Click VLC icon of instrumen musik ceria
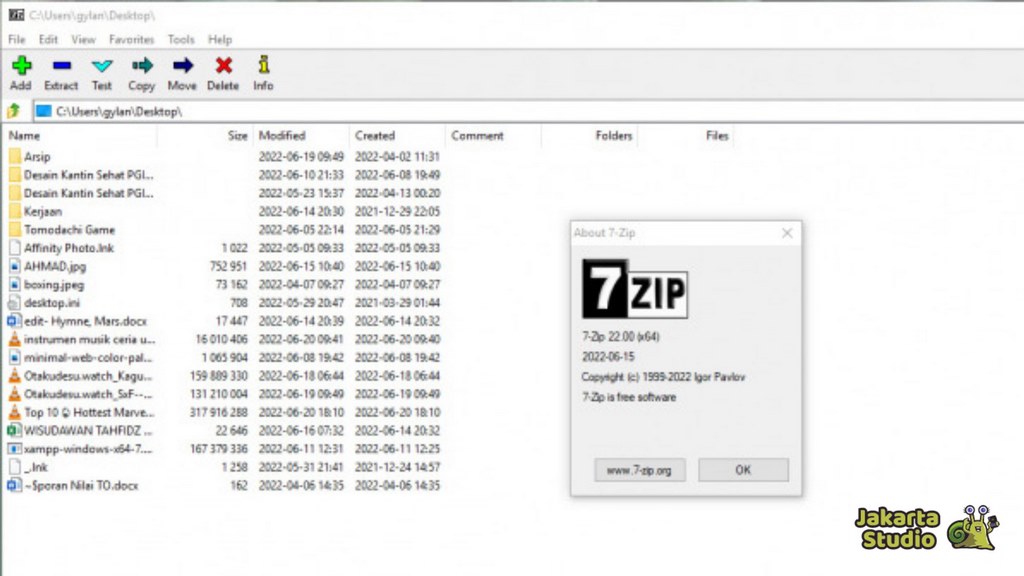The image size is (1024, 576). pos(14,340)
